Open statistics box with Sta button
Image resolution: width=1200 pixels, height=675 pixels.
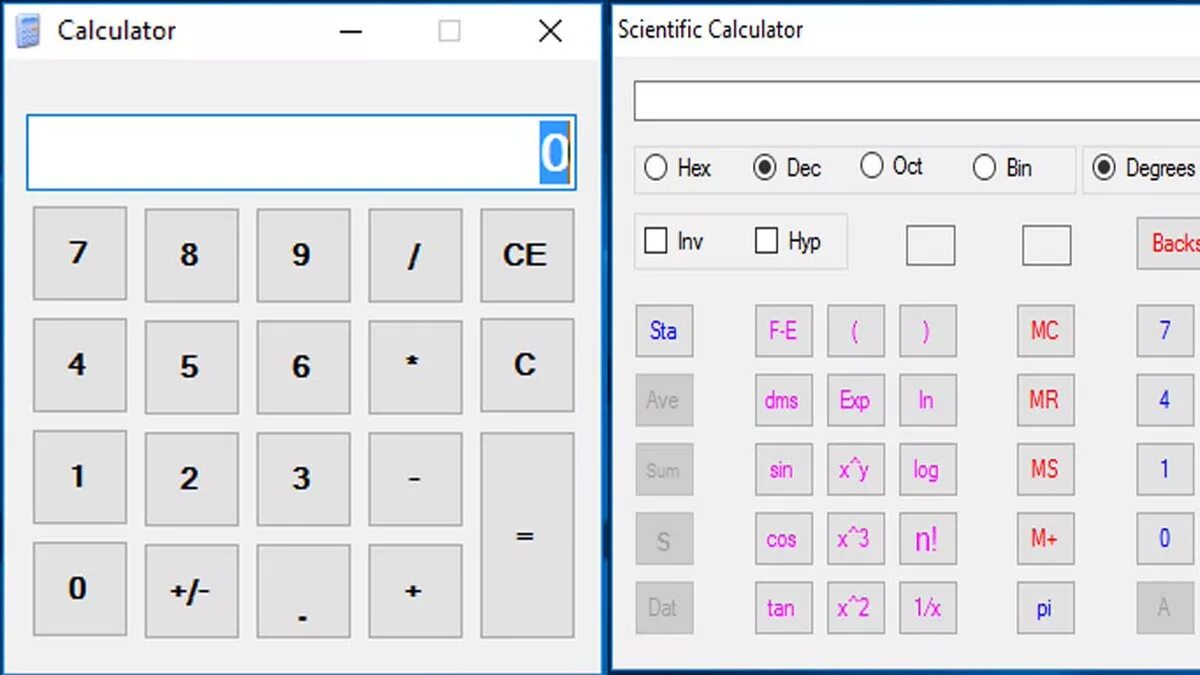point(664,331)
